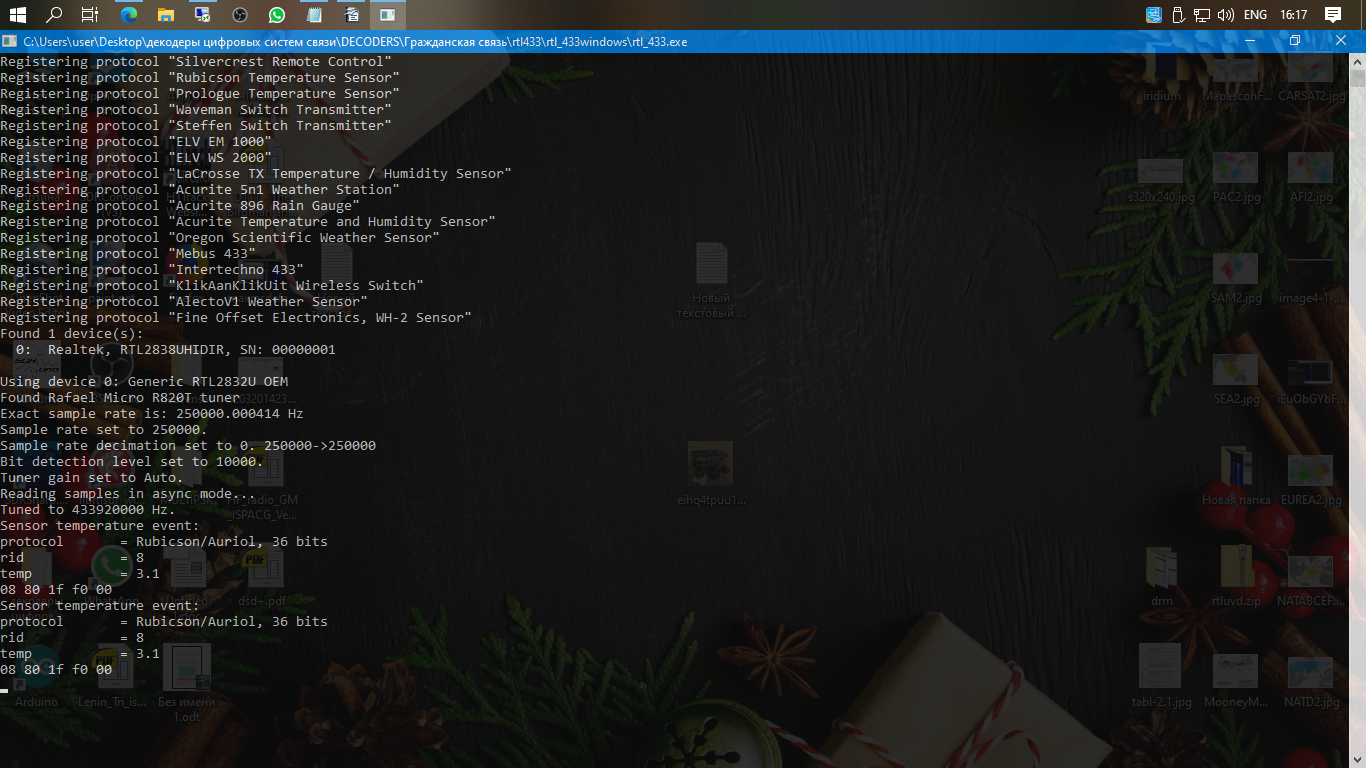Viewport: 1366px width, 768px height.
Task: Click the console scrollbar up arrow
Action: tap(1357, 61)
